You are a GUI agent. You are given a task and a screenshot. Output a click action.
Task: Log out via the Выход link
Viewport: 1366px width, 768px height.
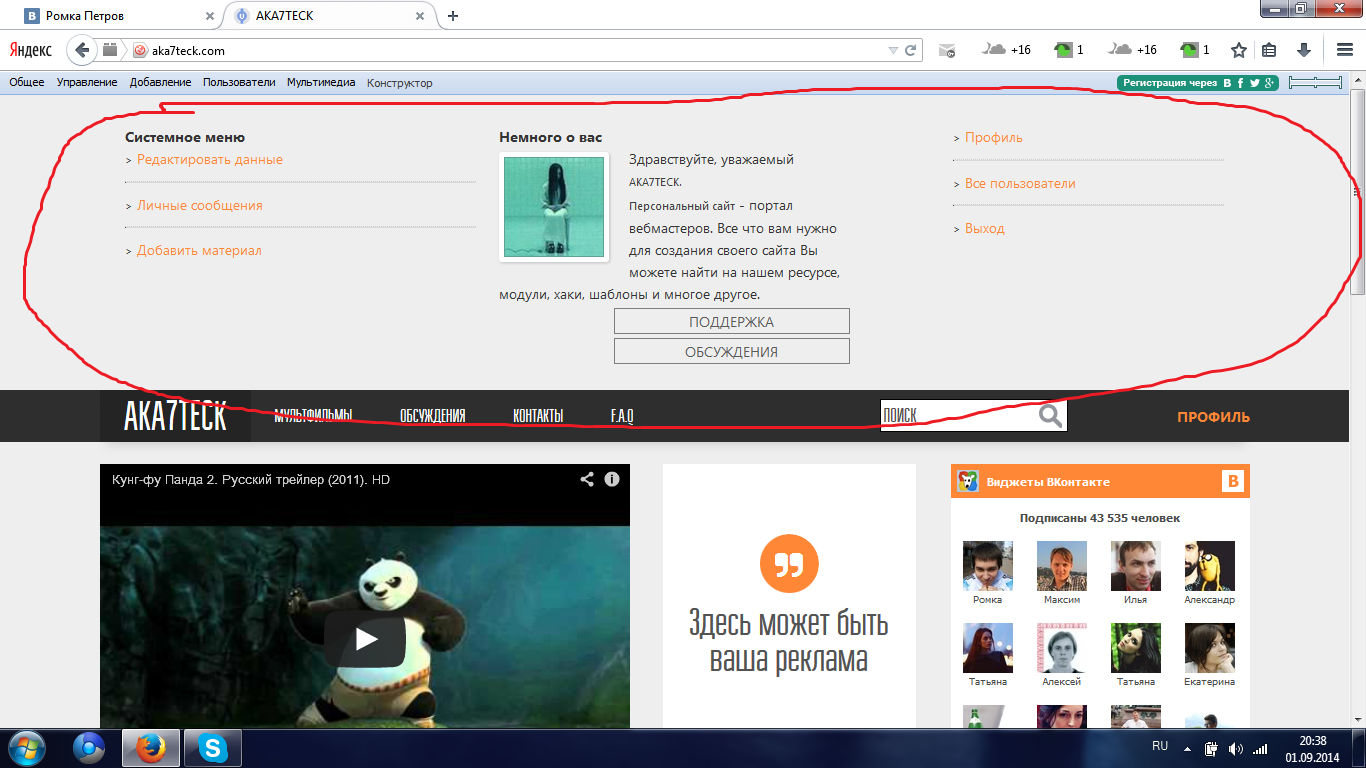pyautogui.click(x=985, y=228)
